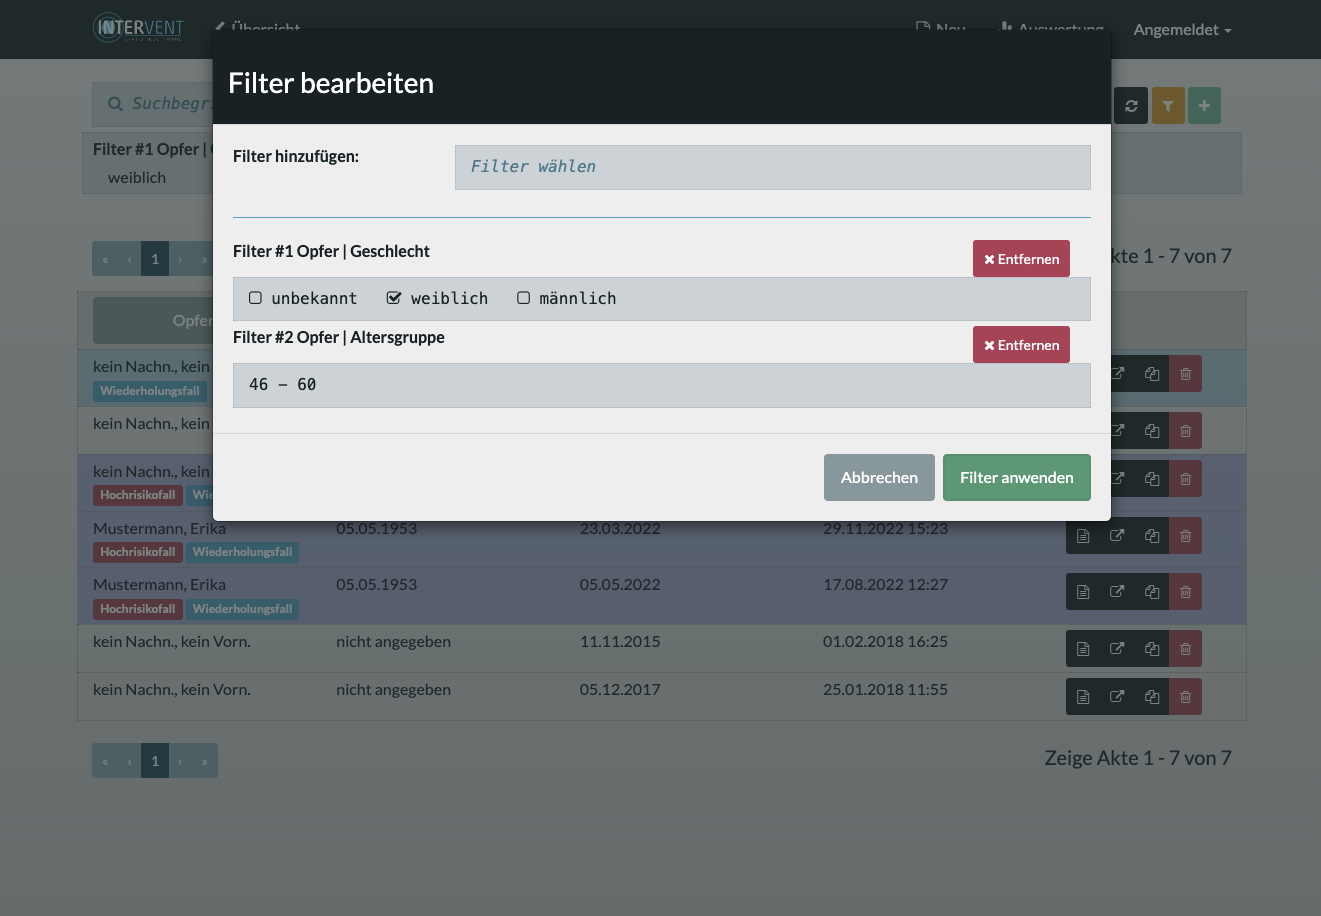Click copy icon in 29.11.2022 row

[1152, 536]
